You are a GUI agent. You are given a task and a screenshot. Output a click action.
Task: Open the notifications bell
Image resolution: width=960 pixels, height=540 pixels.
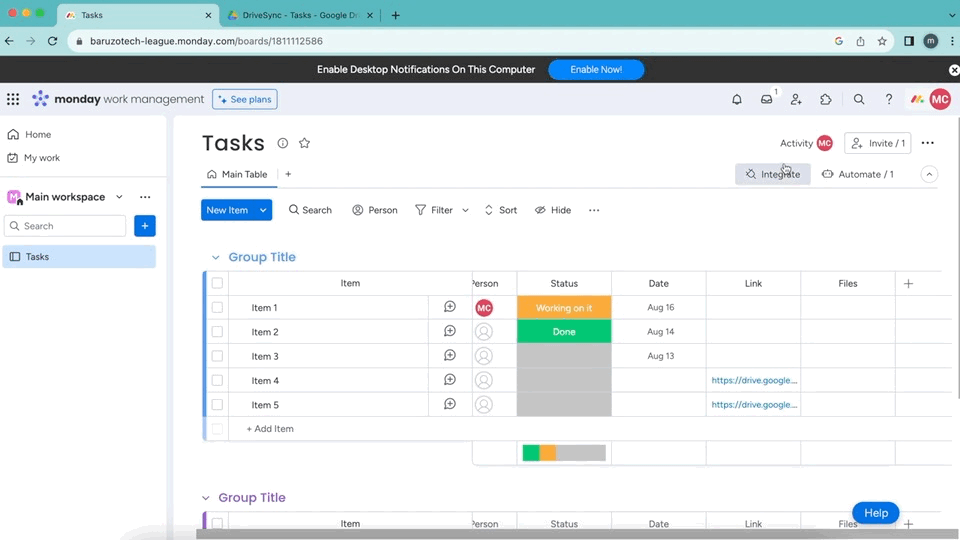(737, 99)
